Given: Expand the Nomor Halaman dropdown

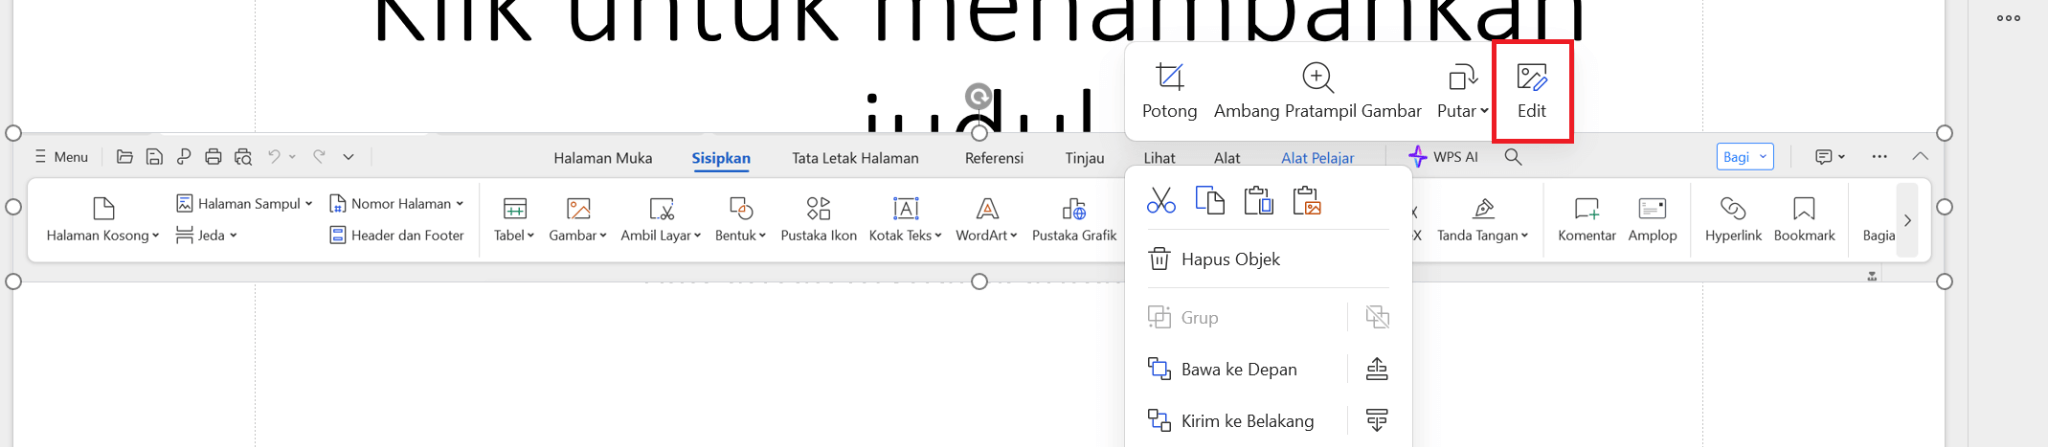Looking at the screenshot, I should [397, 203].
